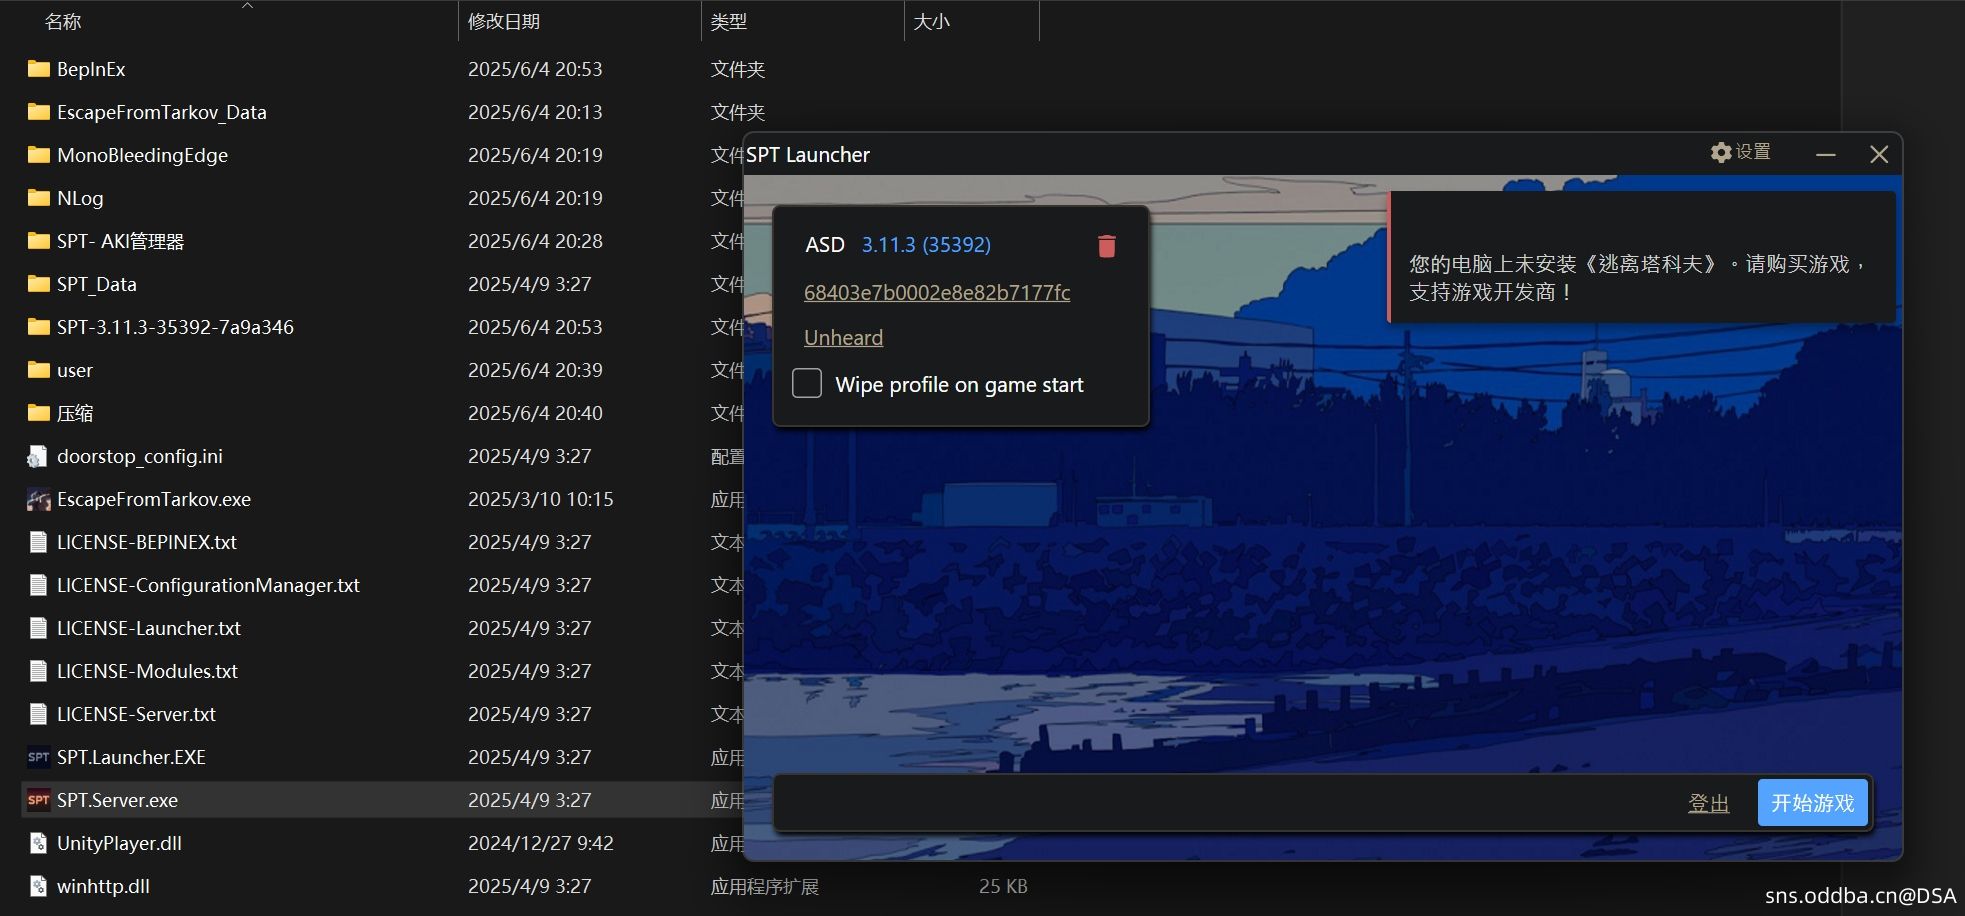Viewport: 1965px width, 916px height.
Task: Select the BepInEx folder icon
Action: pyautogui.click(x=38, y=69)
